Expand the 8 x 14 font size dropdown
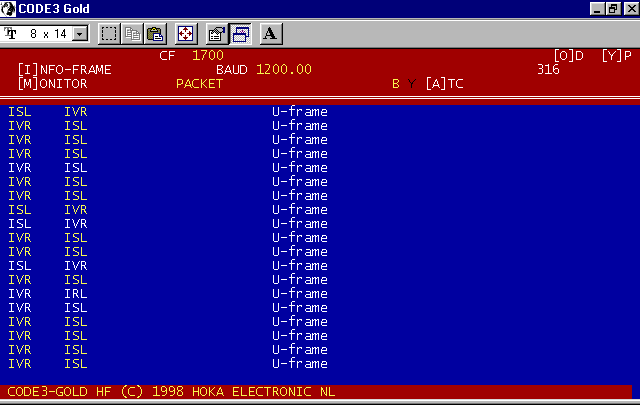The height and width of the screenshot is (405, 640). point(81,34)
